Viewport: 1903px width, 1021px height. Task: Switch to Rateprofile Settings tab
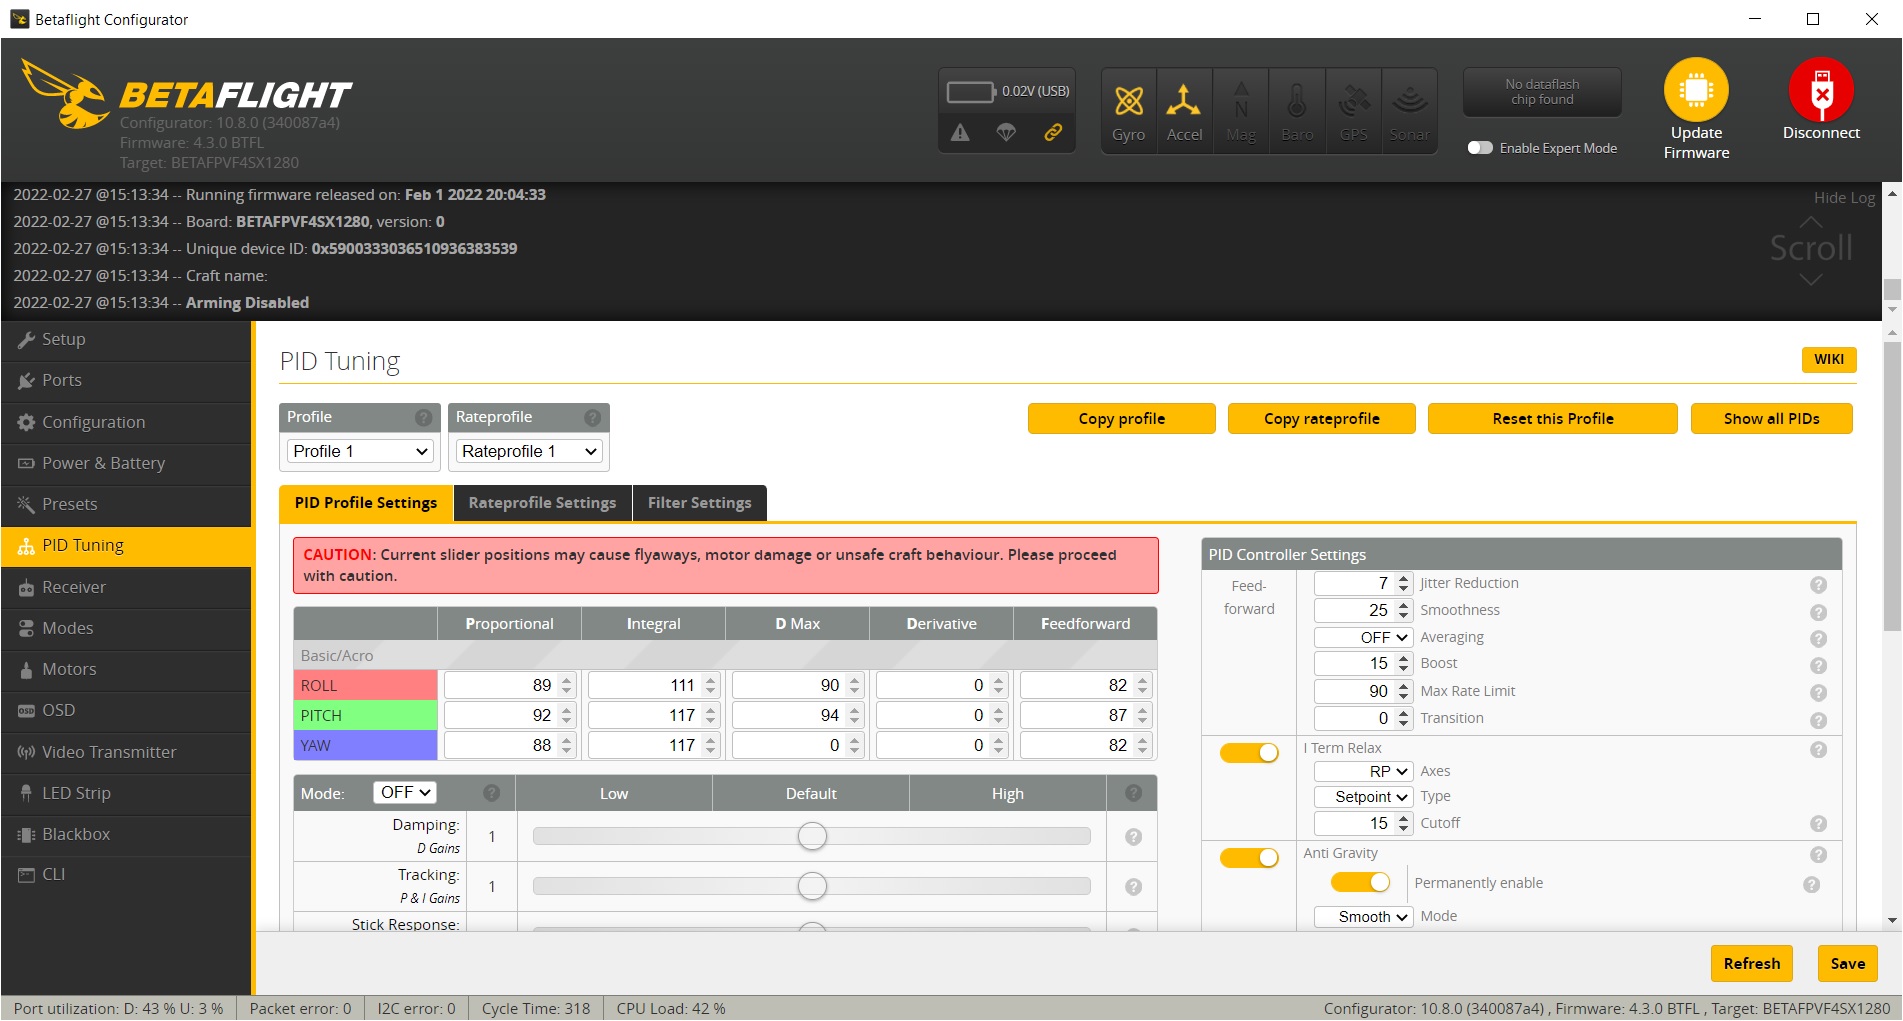tap(542, 503)
